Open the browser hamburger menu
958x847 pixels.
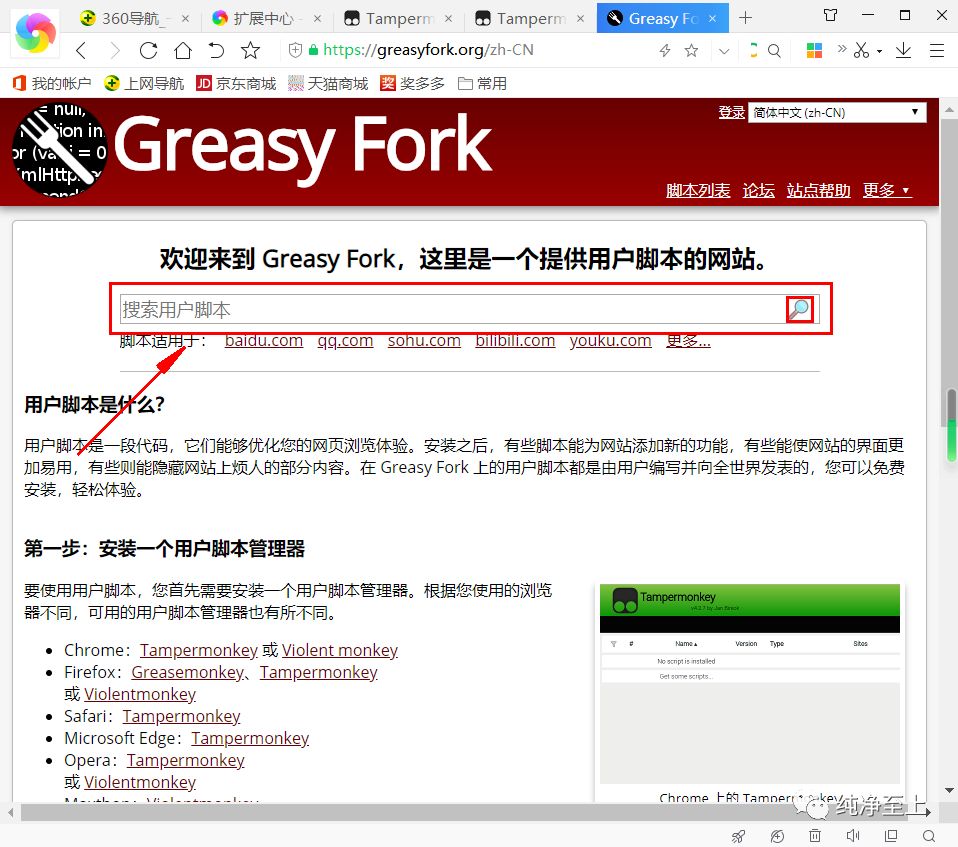[x=937, y=50]
